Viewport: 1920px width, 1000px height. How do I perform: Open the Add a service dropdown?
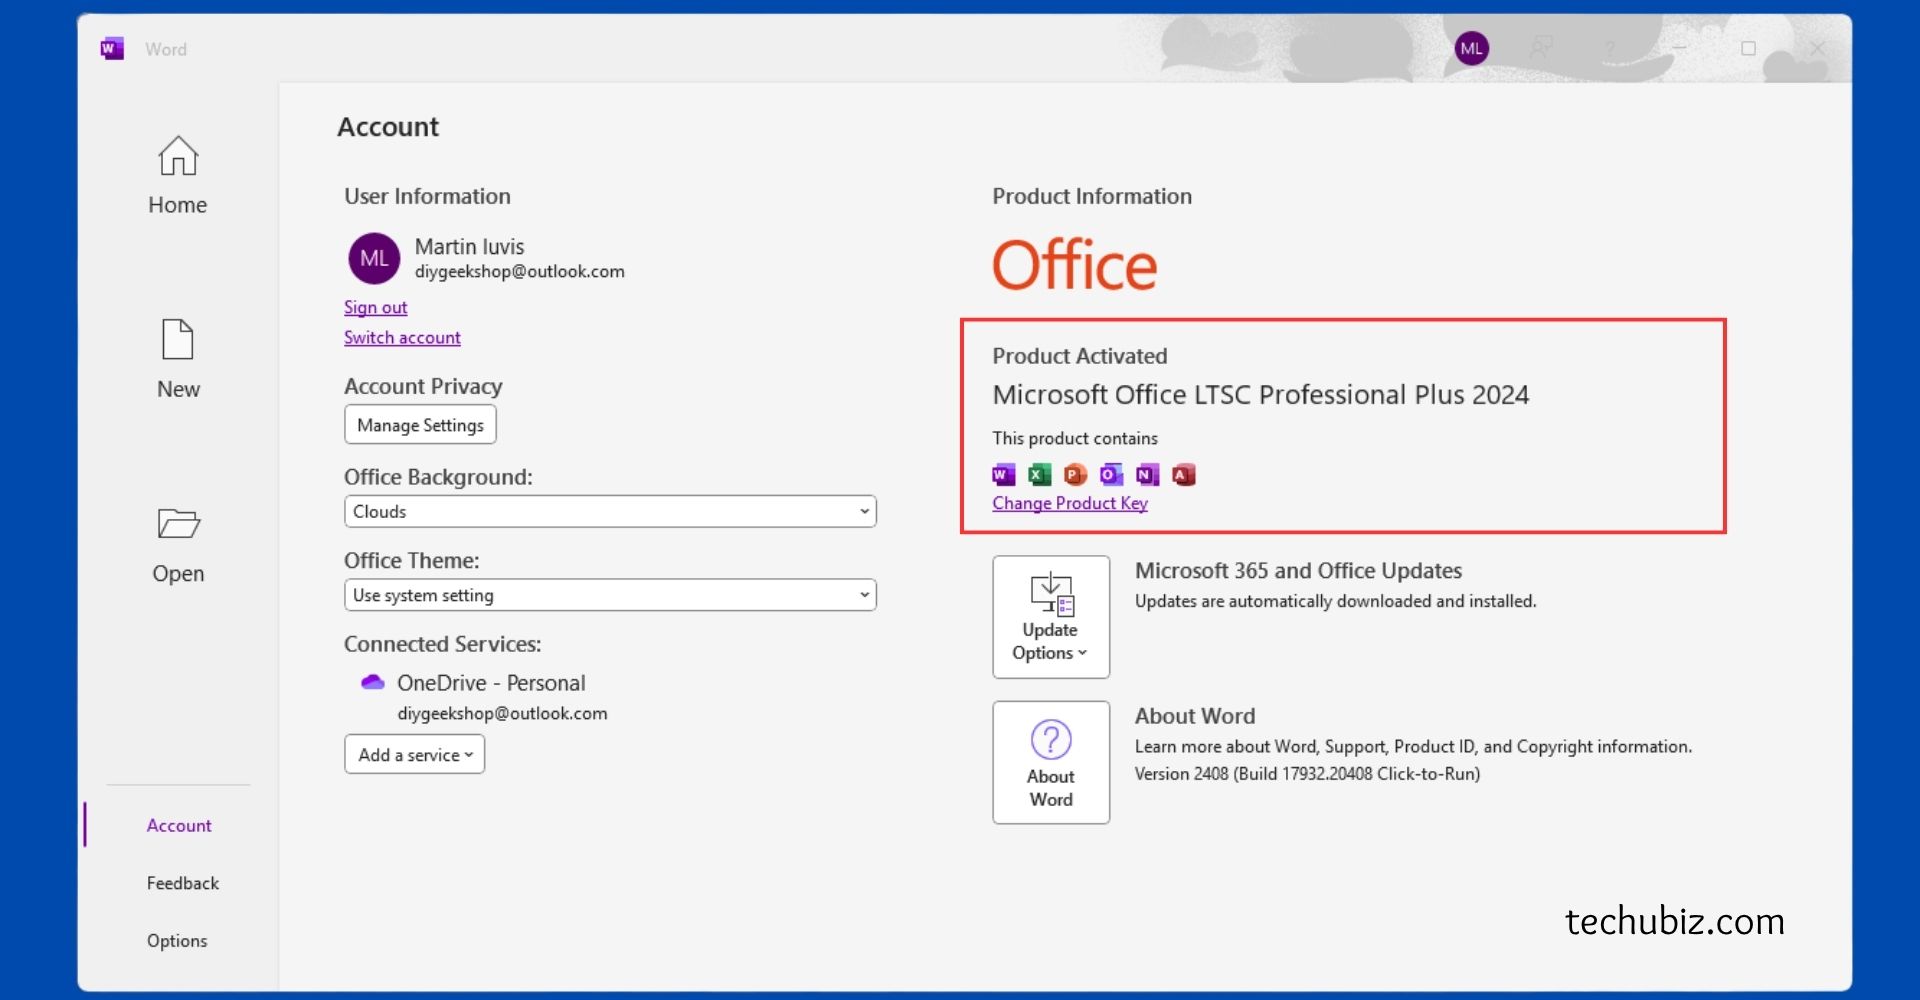[415, 754]
